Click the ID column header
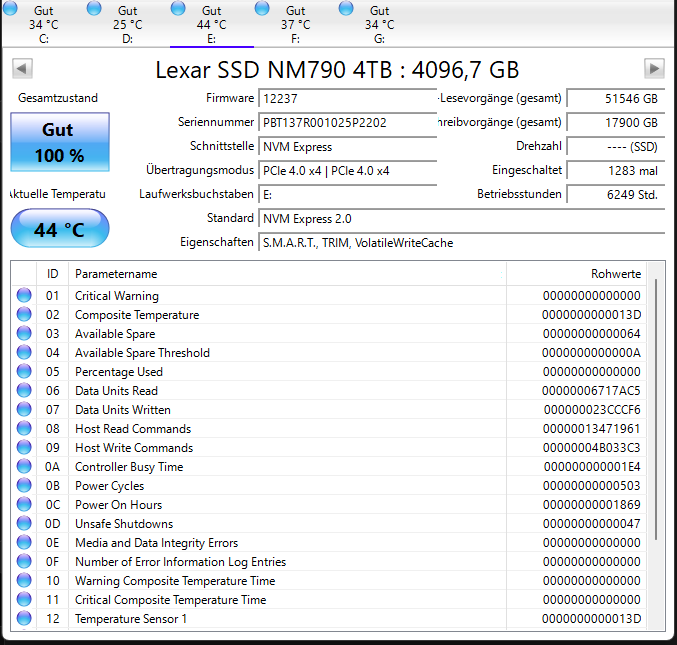The image size is (677, 645). click(x=52, y=274)
